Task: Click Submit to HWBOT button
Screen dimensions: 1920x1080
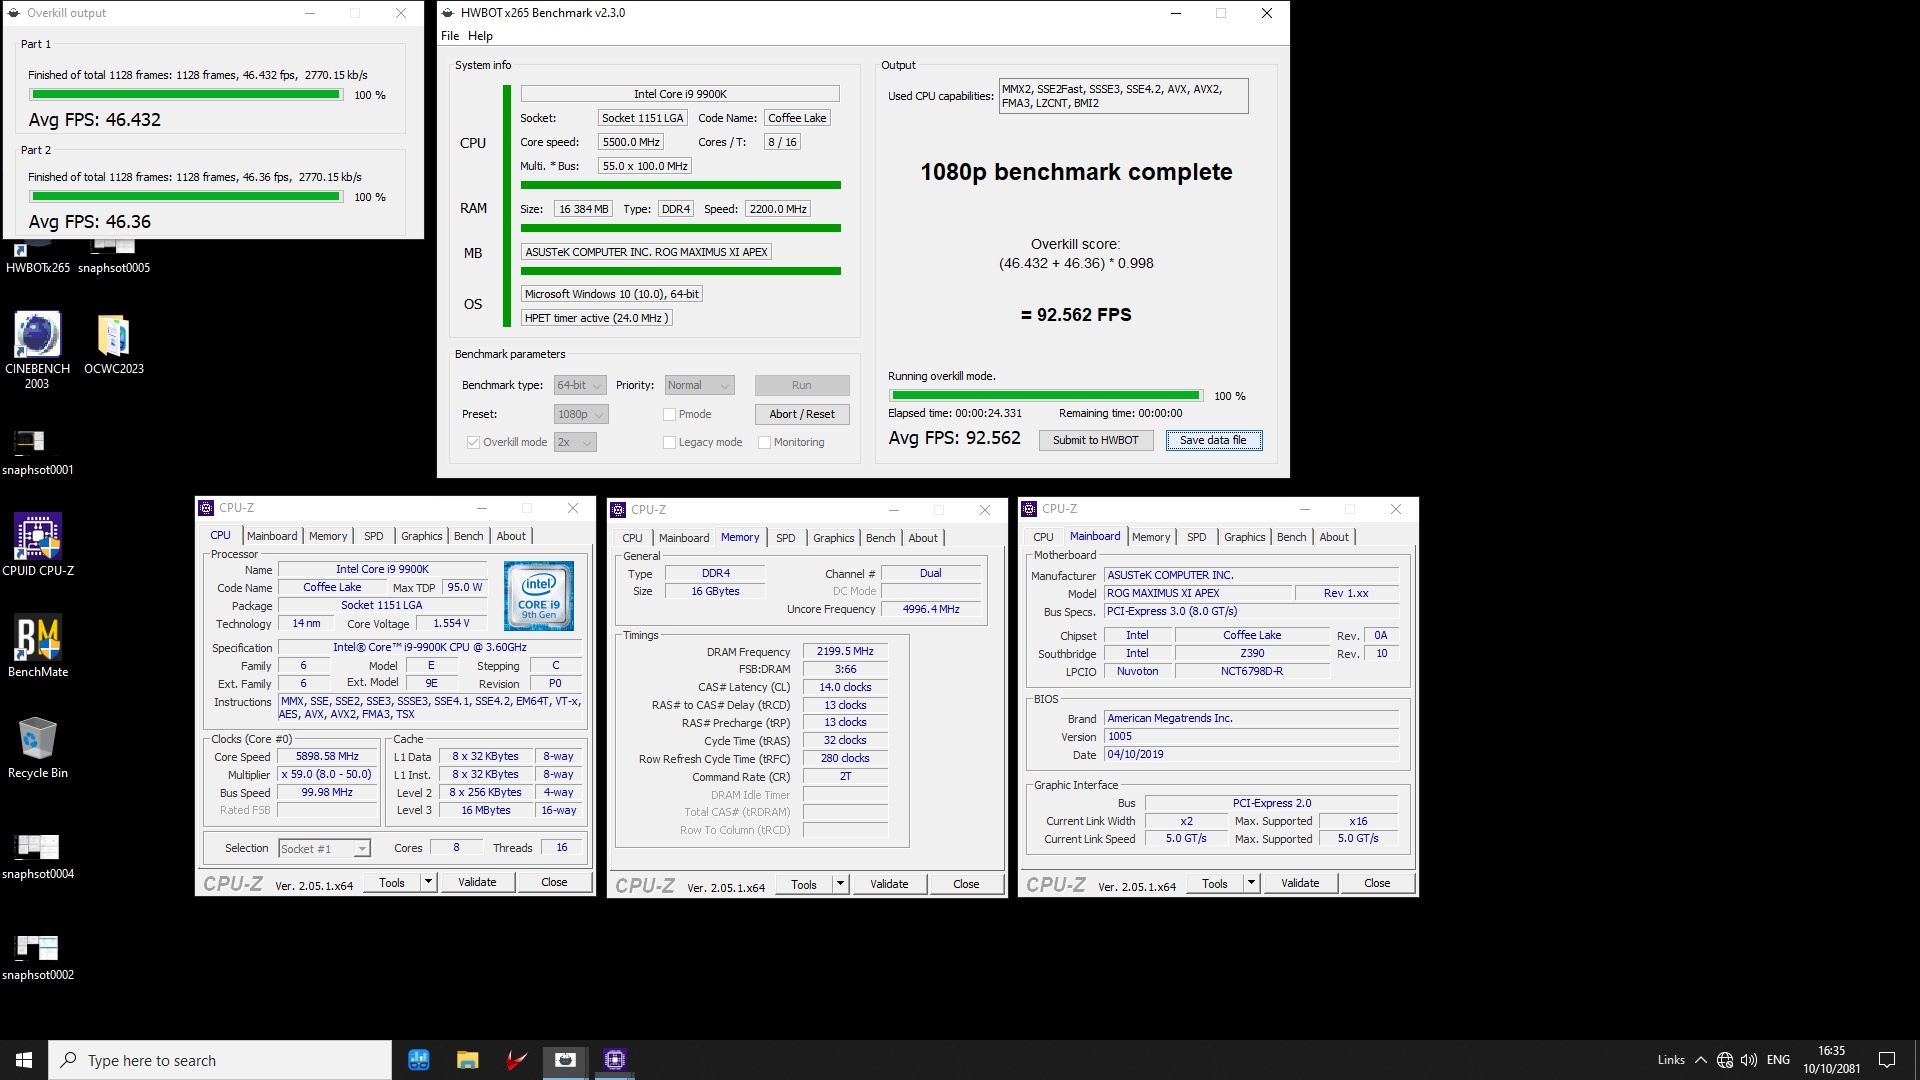Action: (1095, 440)
